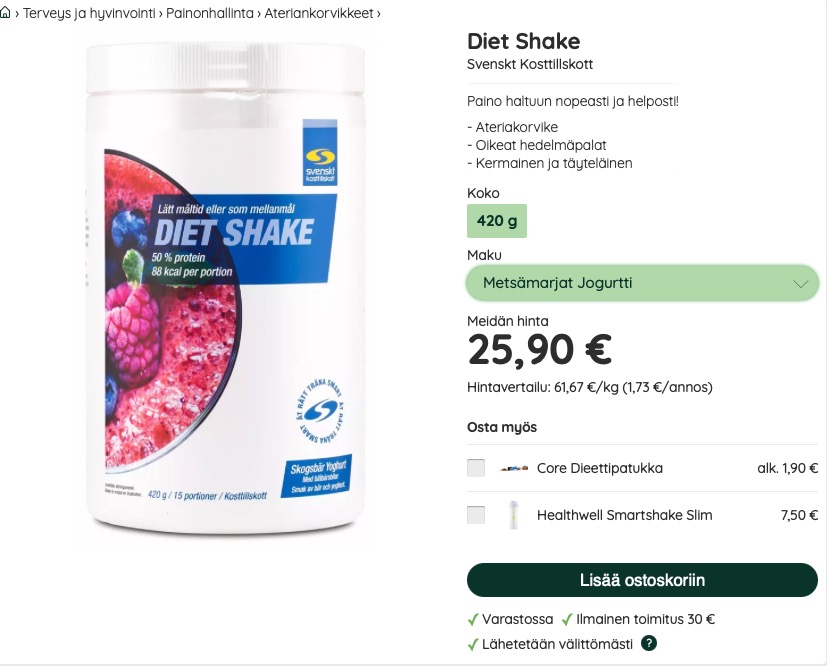Open Terveys ja hyvinvointi breadcrumb
This screenshot has width=827, height=666.
pos(89,13)
